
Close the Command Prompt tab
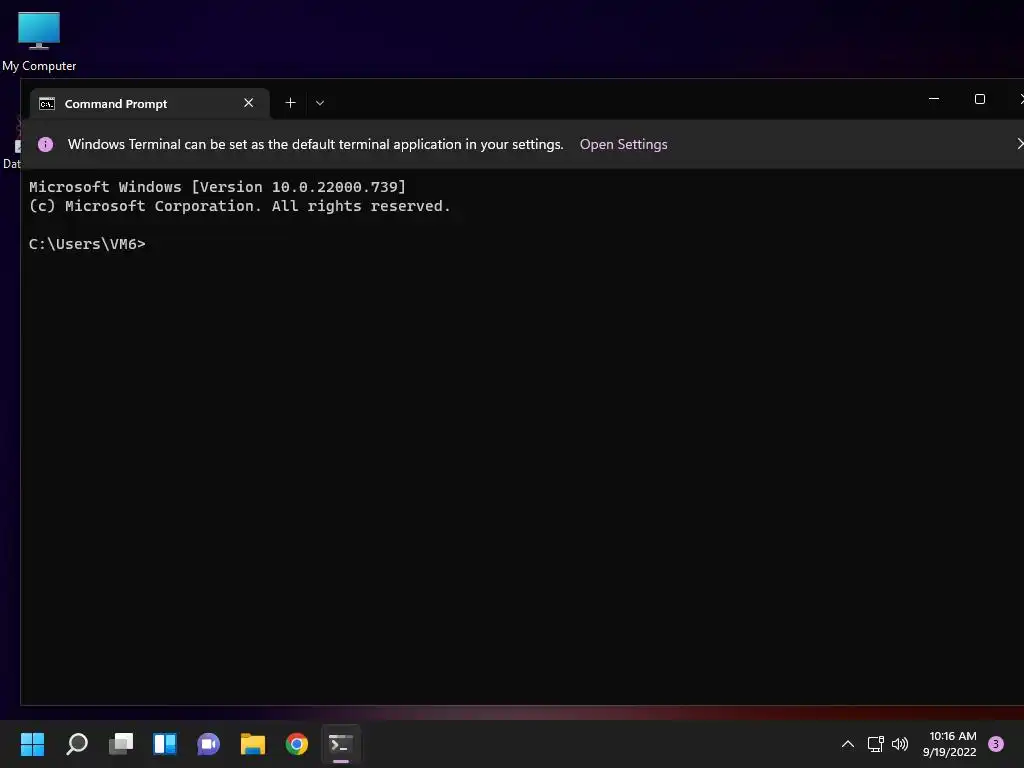pyautogui.click(x=249, y=103)
